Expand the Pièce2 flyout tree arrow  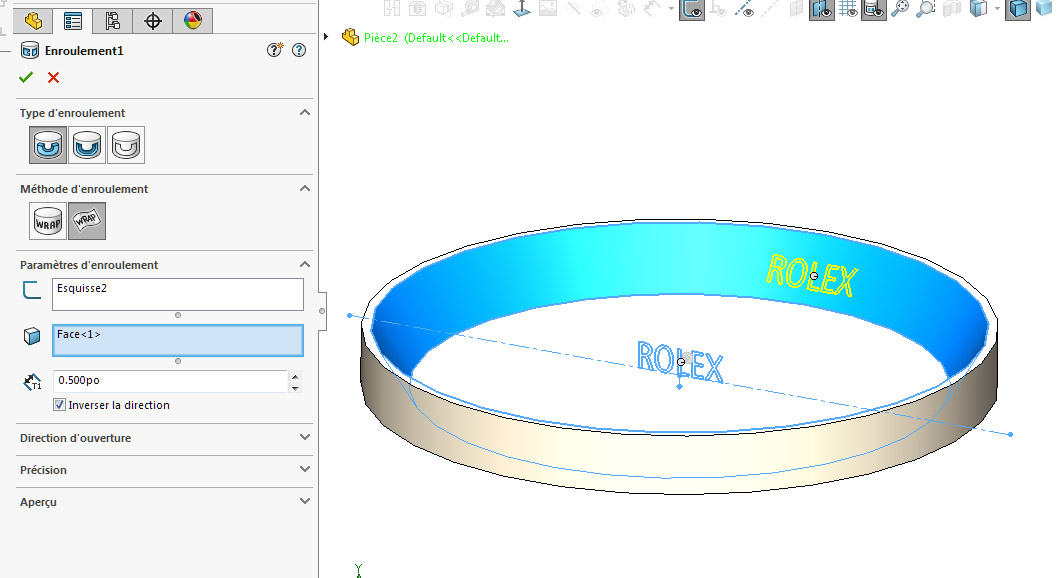(326, 37)
